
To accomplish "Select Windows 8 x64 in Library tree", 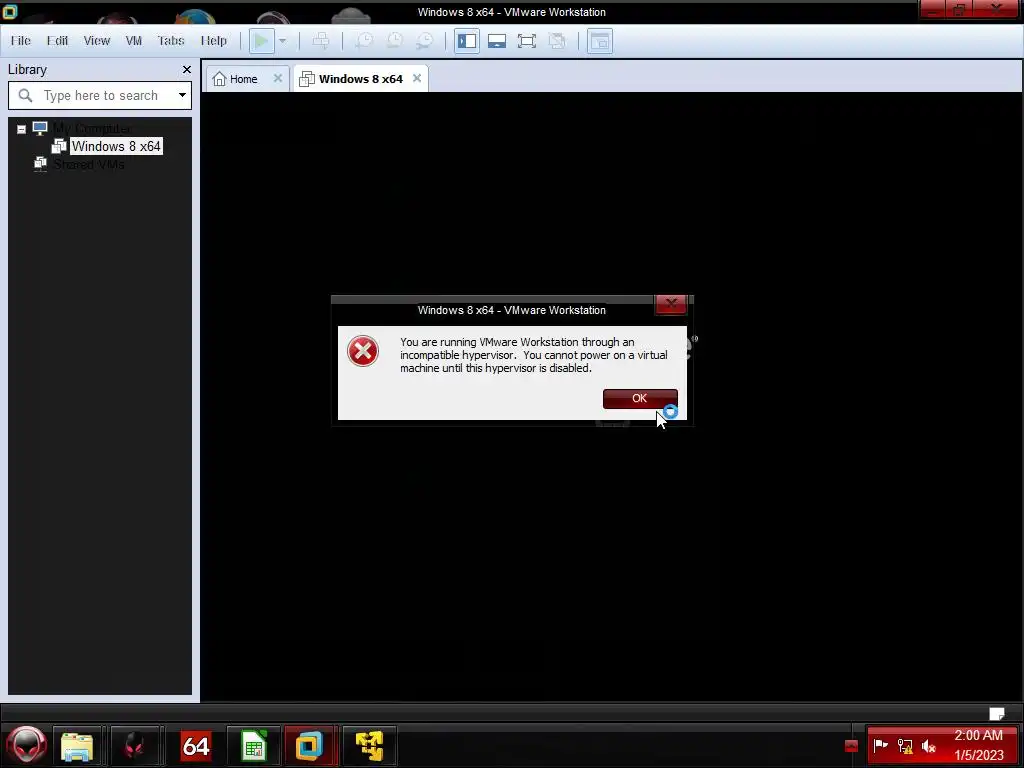I will 116,146.
